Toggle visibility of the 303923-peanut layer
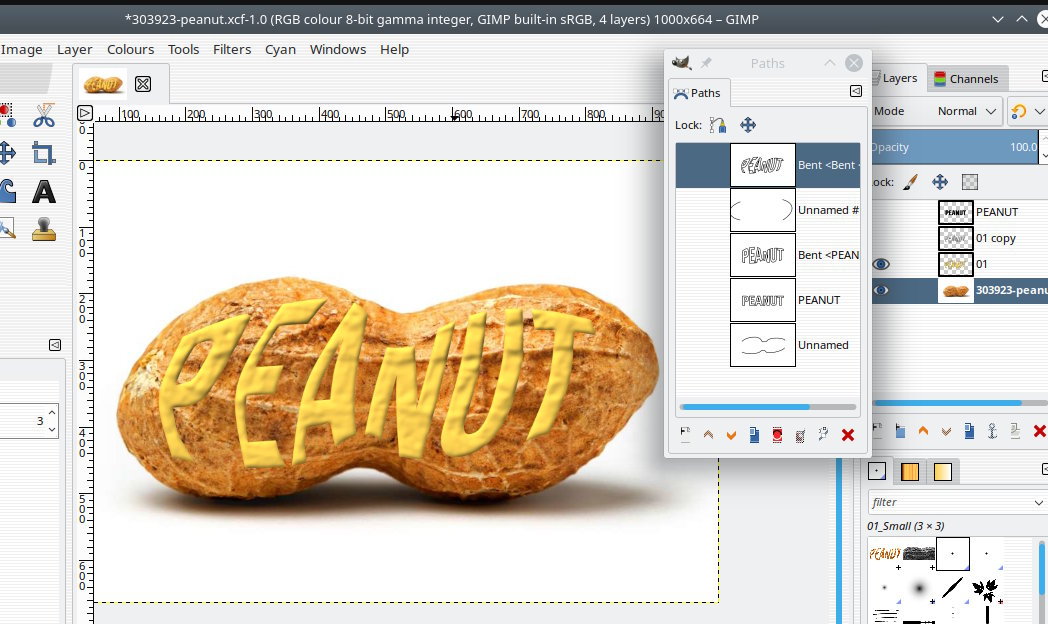 point(881,291)
